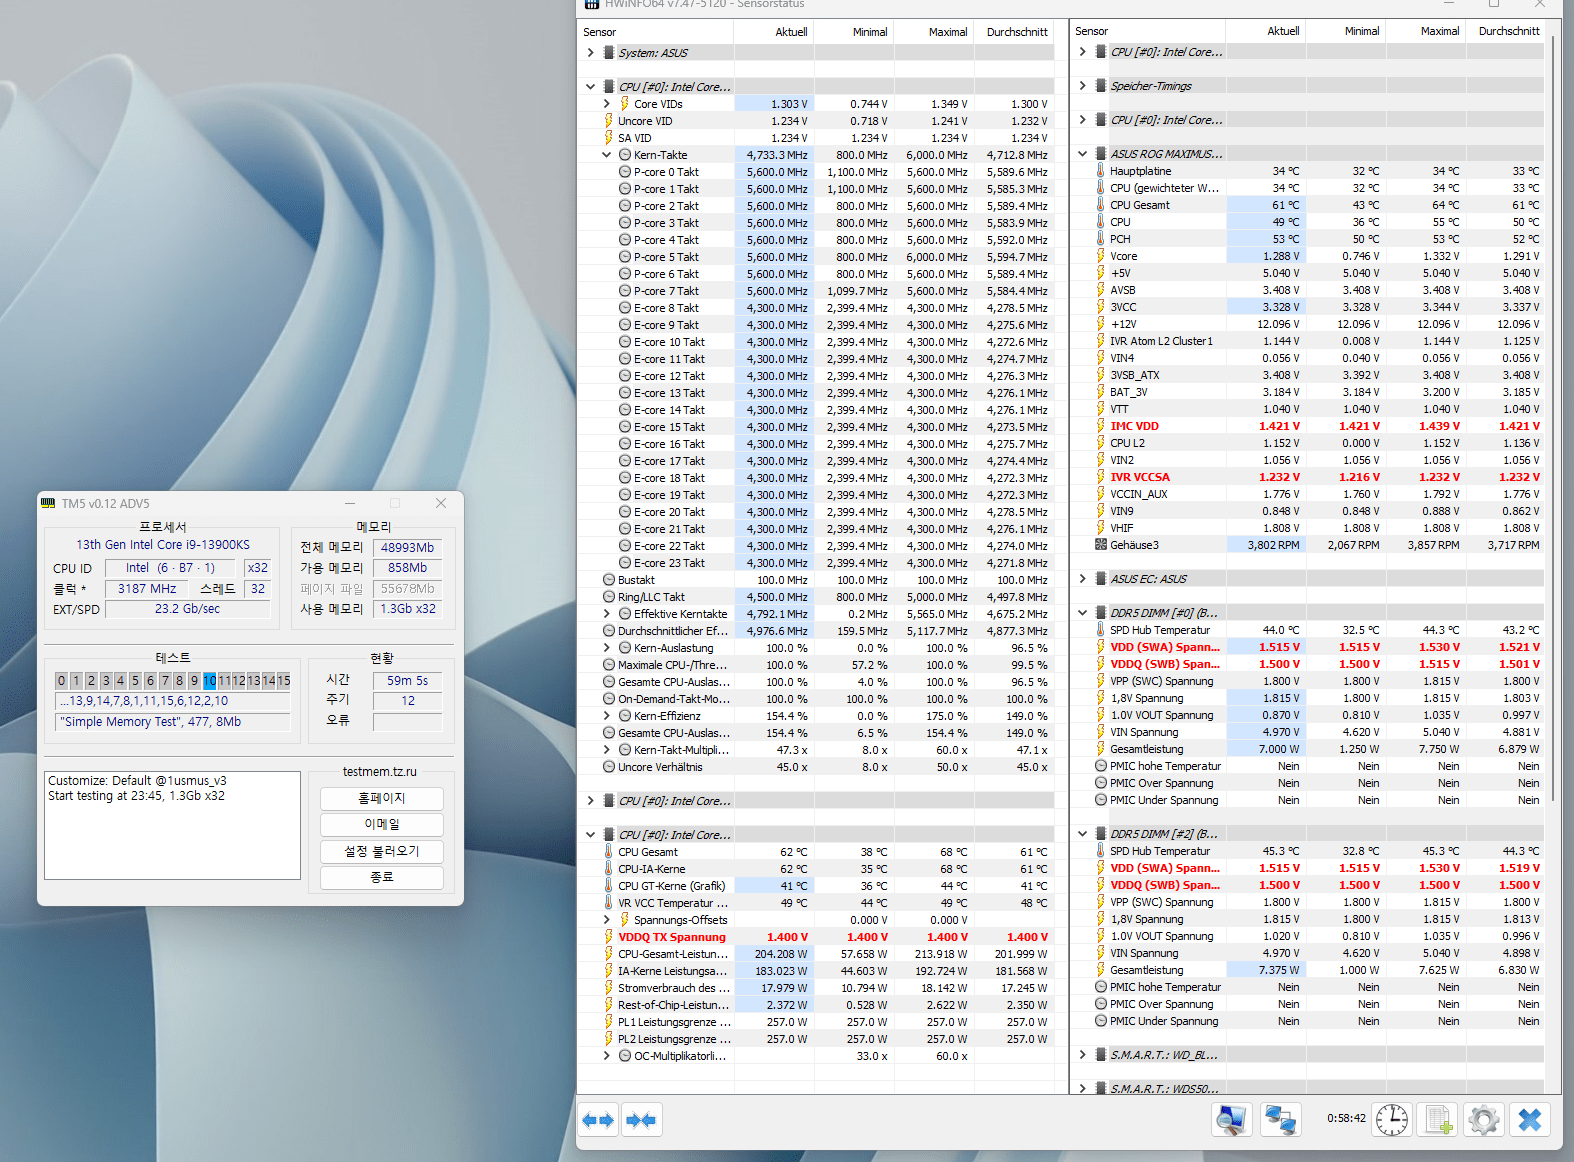Click the 설정 불러오기 button

[x=381, y=851]
